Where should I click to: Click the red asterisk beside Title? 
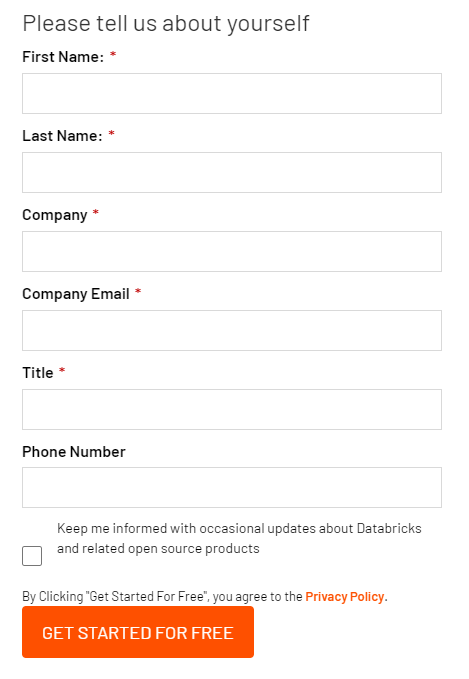coord(62,370)
